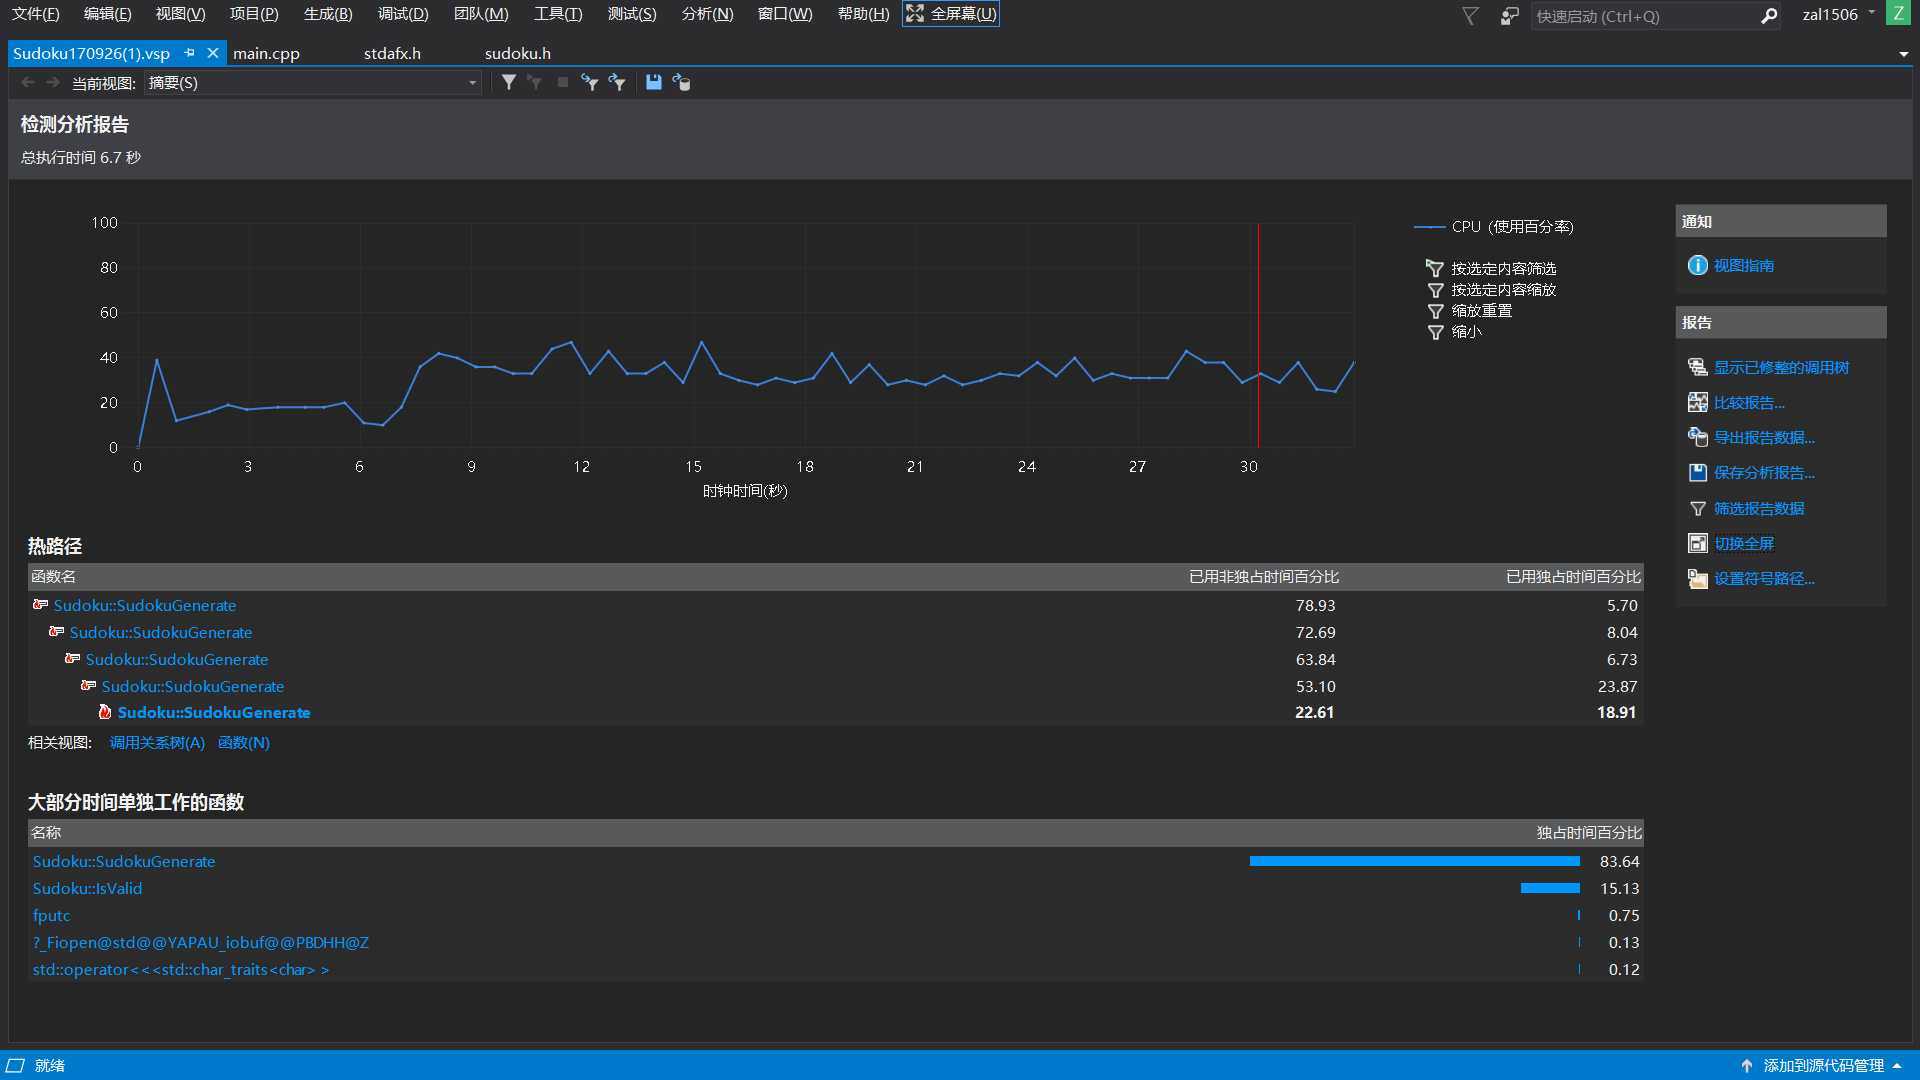Open the current view 摘要 dropdown

[471, 83]
